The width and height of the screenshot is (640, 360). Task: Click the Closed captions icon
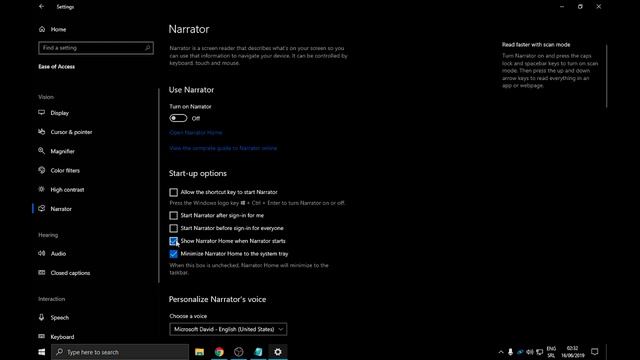point(42,273)
